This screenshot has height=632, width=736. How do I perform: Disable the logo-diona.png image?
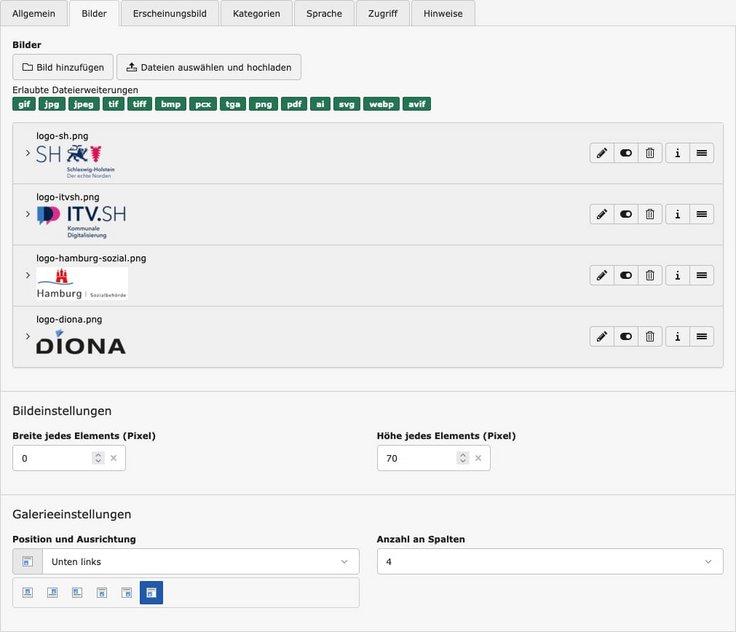626,336
